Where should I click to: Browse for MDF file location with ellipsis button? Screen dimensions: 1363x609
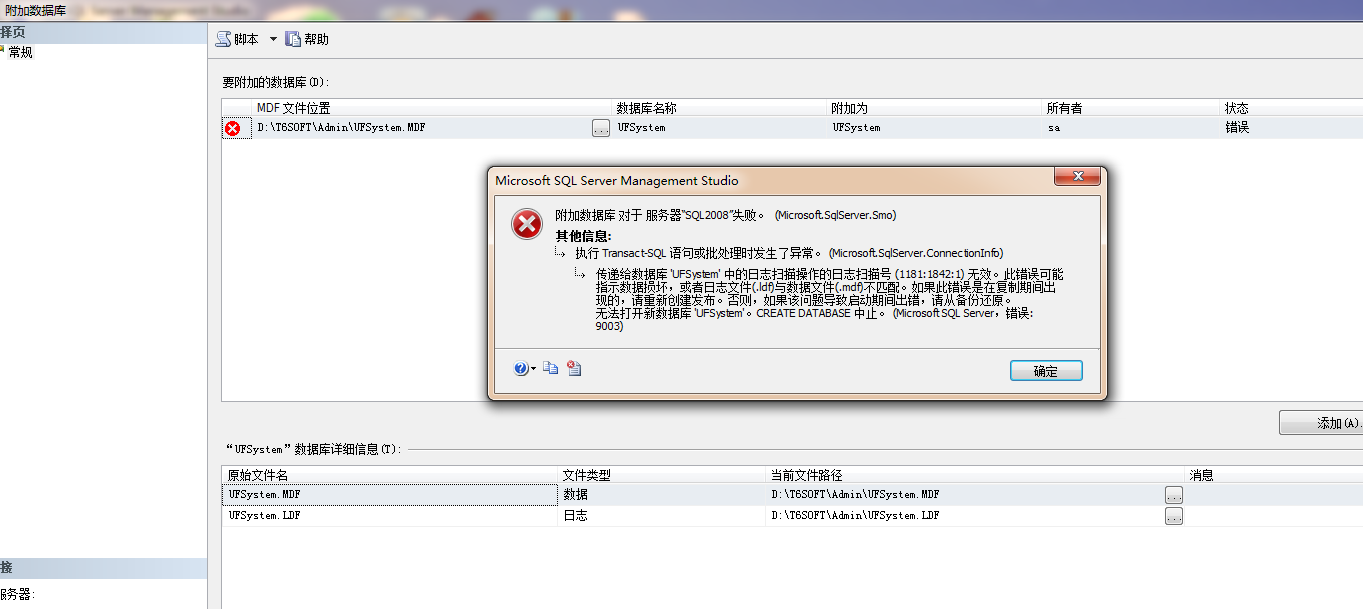601,128
